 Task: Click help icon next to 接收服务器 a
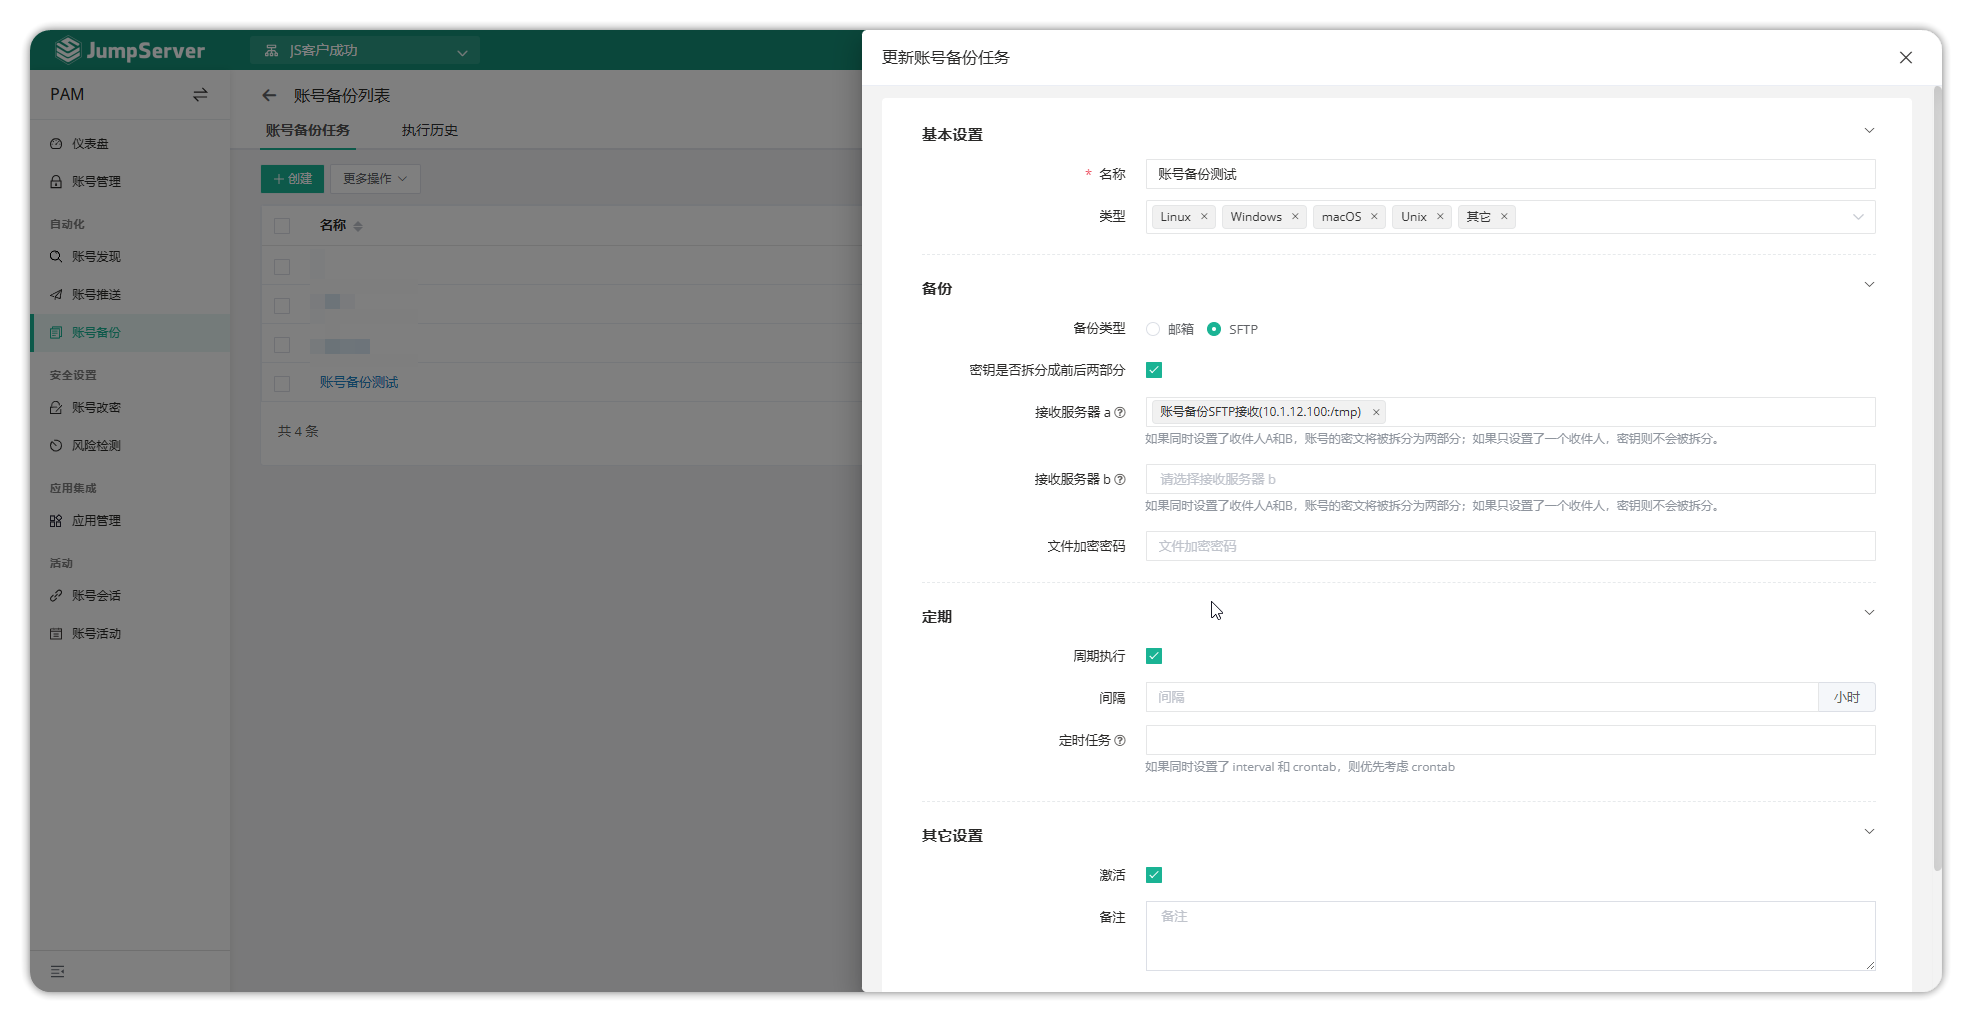coord(1120,412)
